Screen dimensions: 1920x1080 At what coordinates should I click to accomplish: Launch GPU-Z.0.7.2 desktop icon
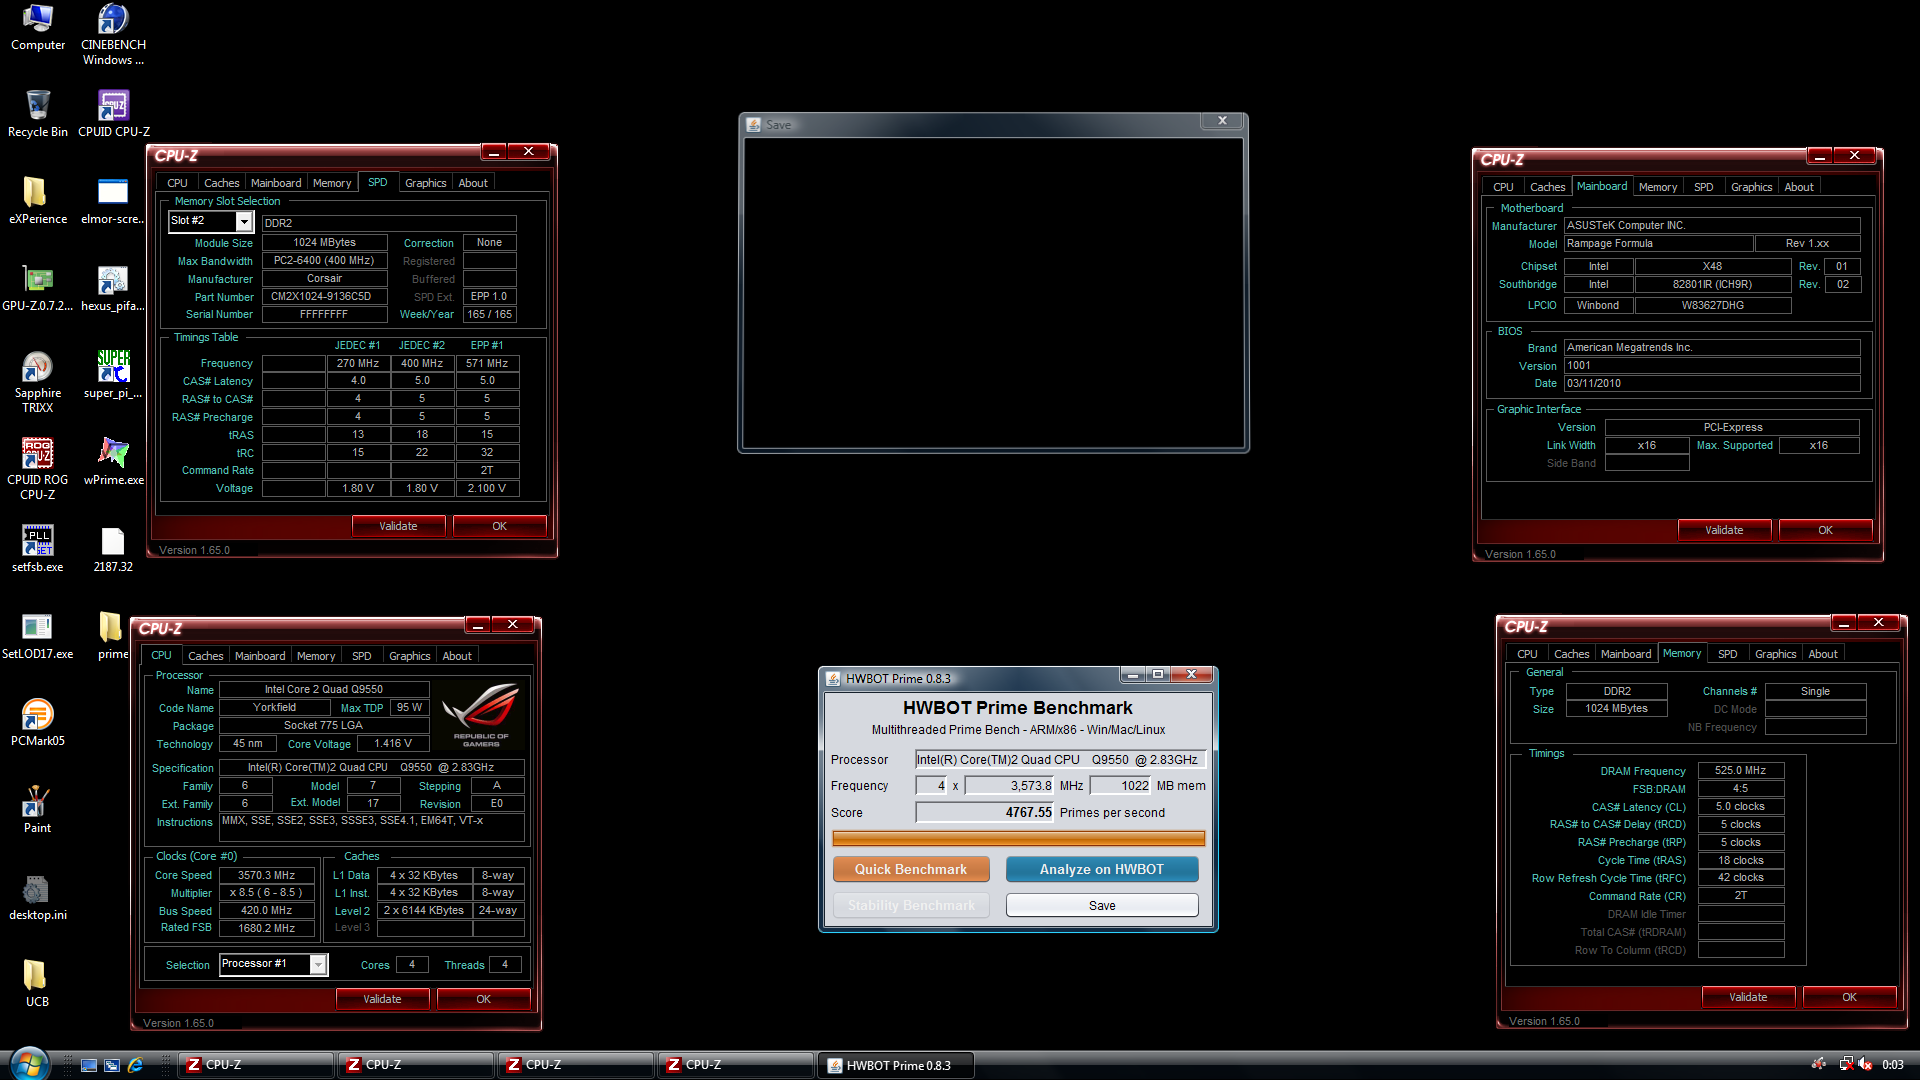point(38,287)
